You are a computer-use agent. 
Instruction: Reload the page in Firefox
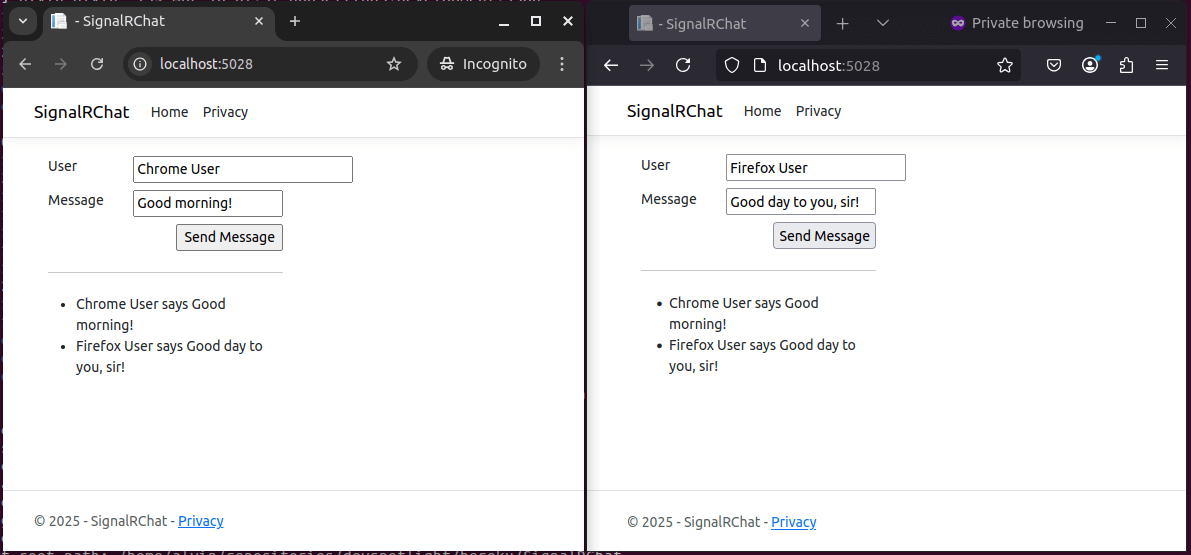[x=683, y=66]
